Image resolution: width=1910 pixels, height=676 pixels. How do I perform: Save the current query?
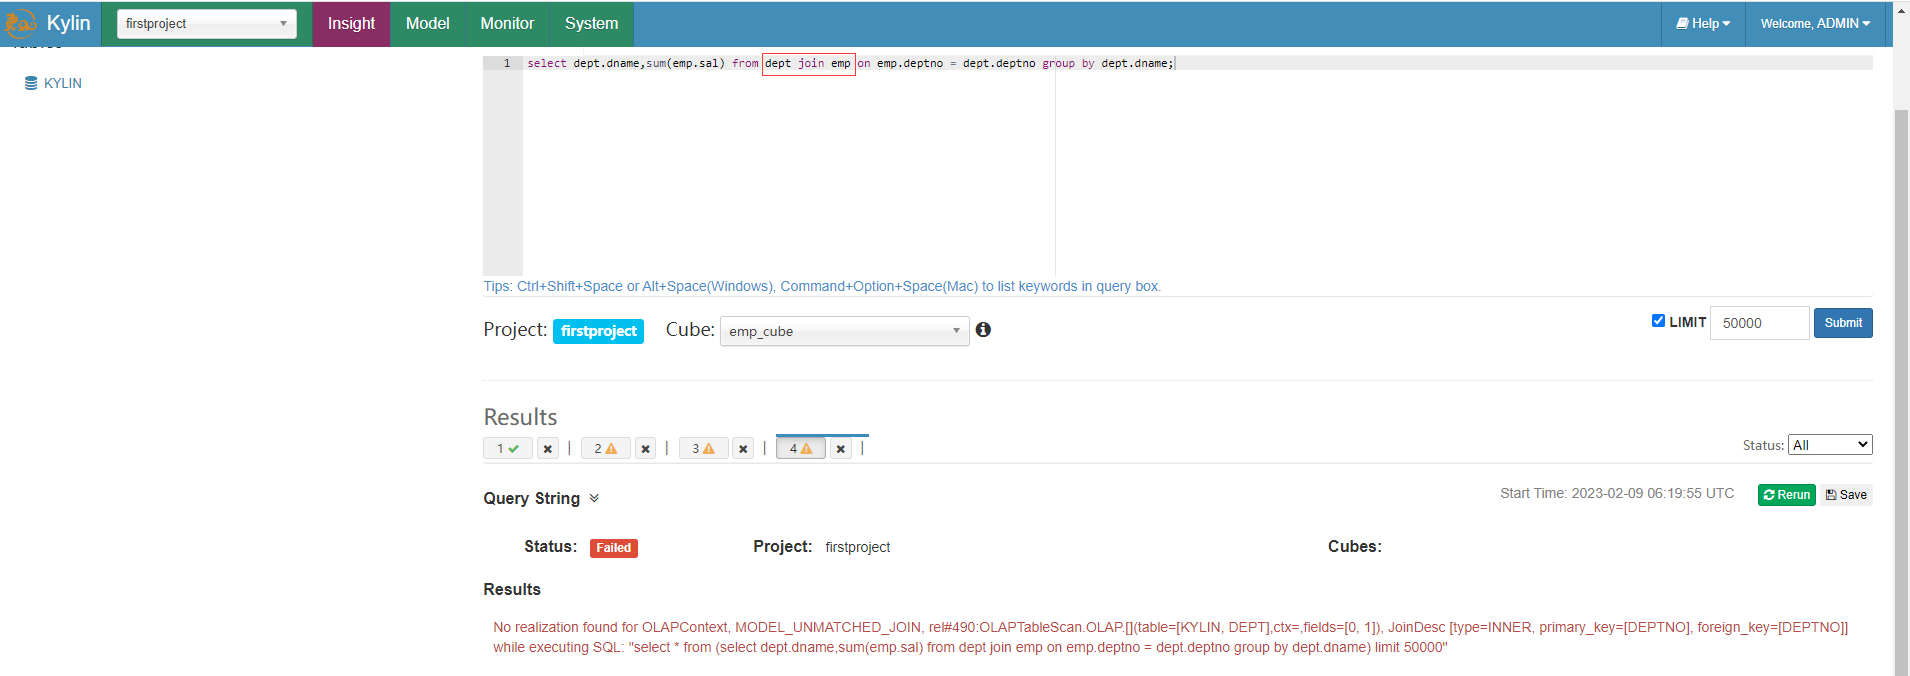pos(1846,495)
